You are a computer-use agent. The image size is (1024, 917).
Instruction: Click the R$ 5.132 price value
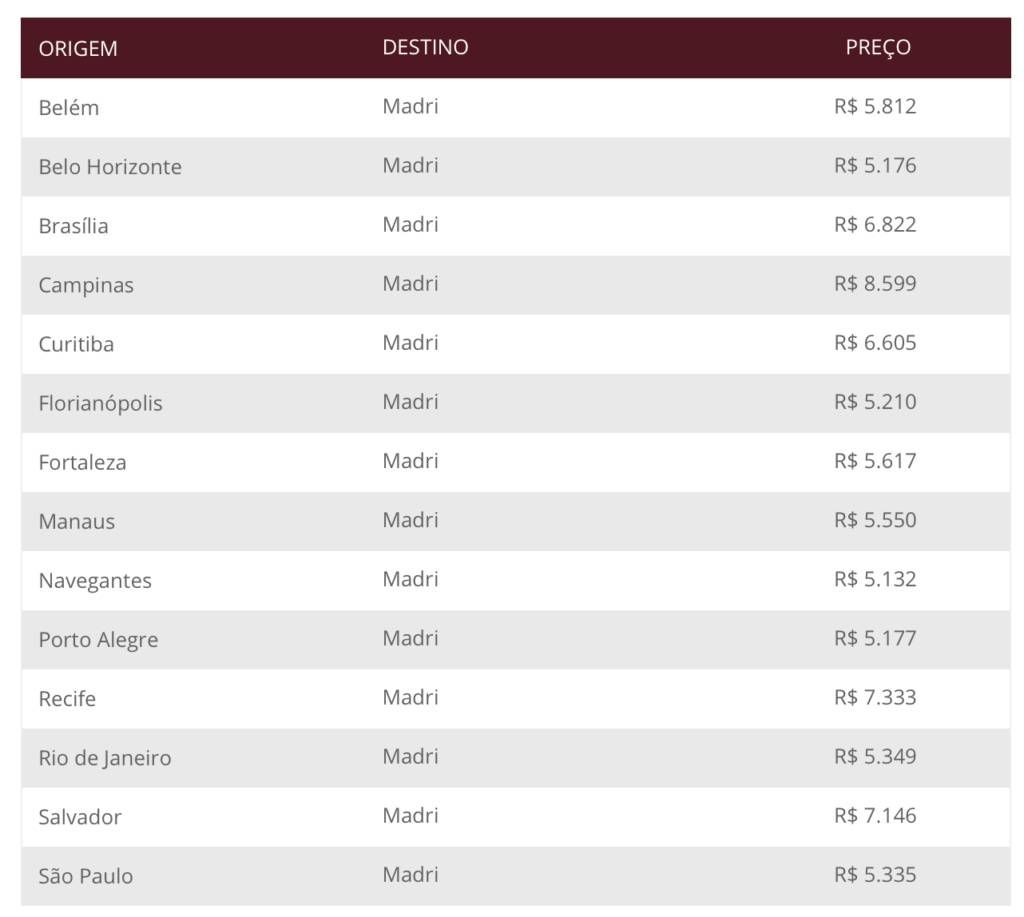(875, 579)
